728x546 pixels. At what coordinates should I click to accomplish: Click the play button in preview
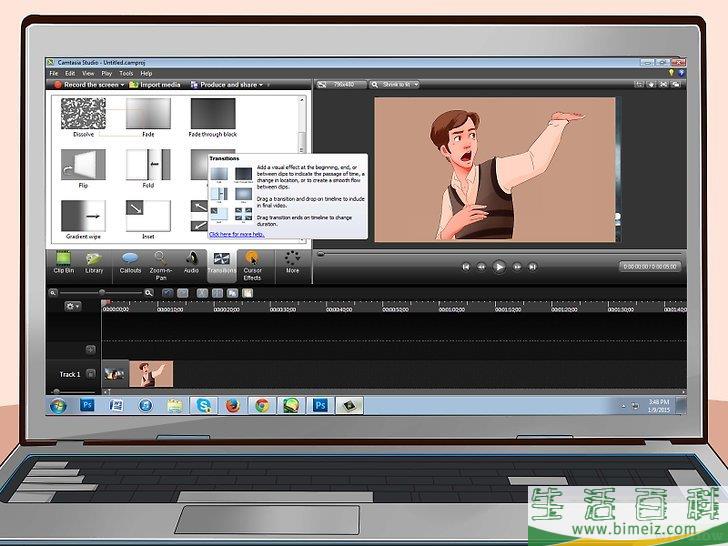click(x=499, y=267)
